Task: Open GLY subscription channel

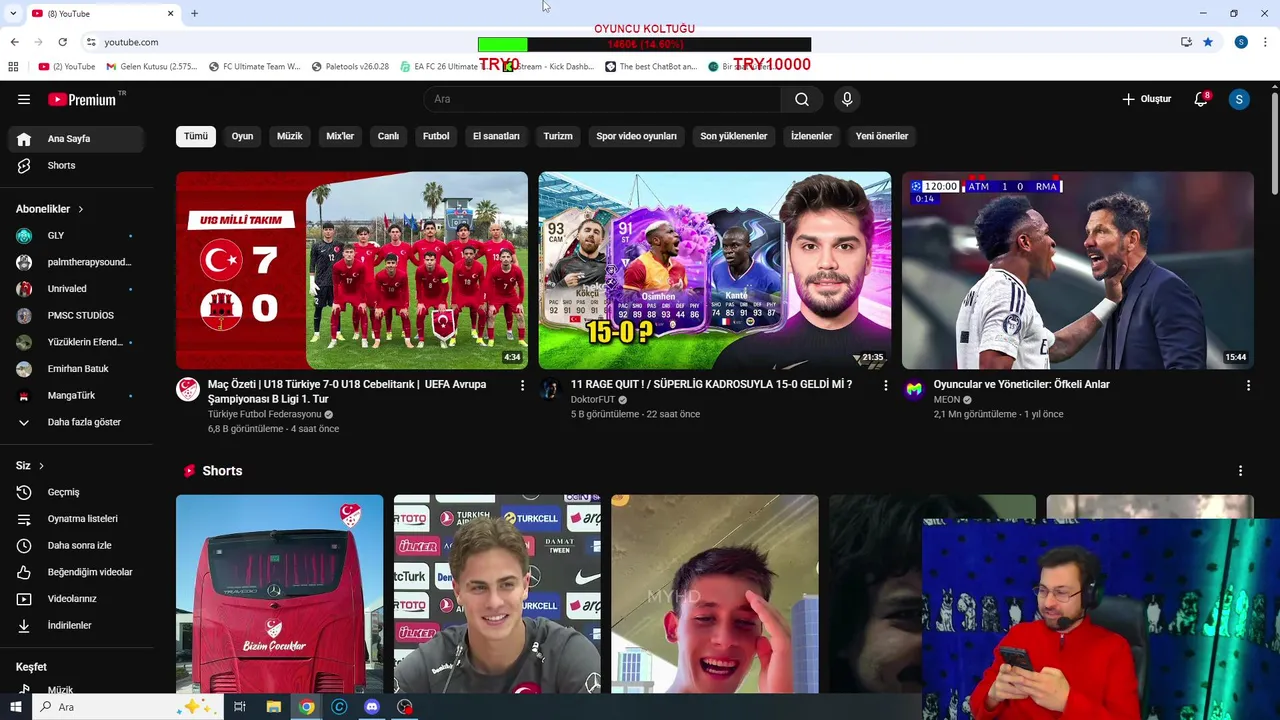Action: coord(76,235)
